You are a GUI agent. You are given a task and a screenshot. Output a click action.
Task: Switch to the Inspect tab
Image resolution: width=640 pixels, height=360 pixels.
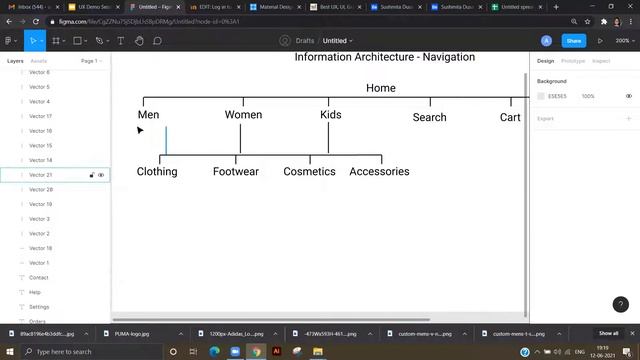[x=601, y=61]
